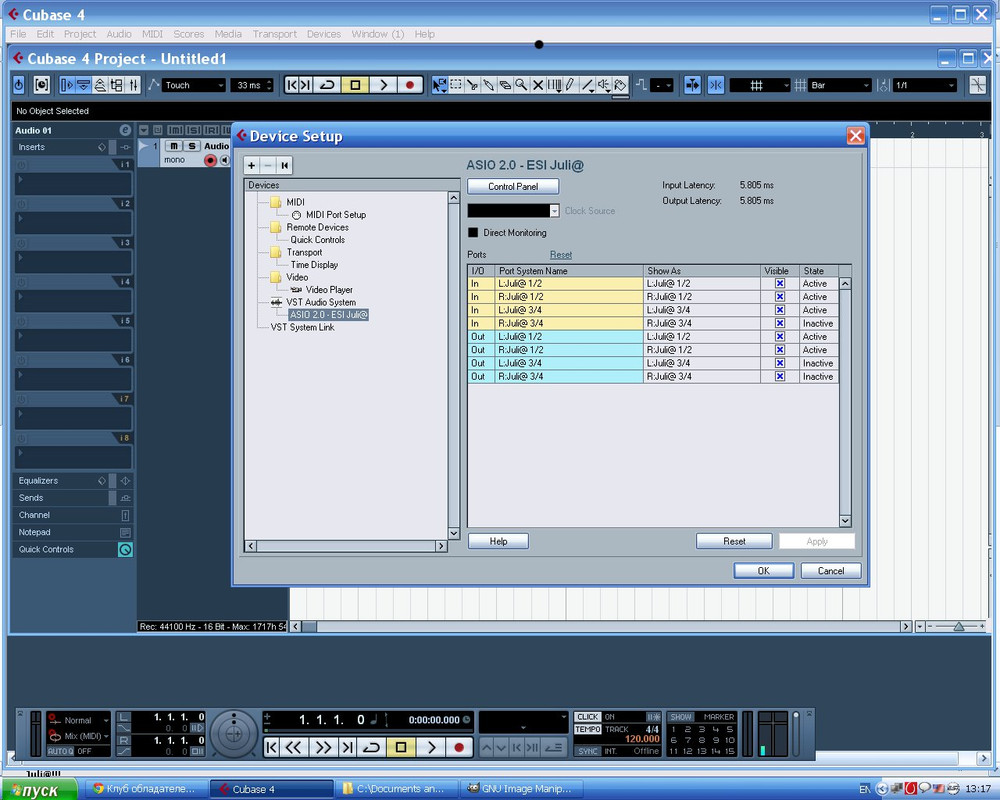Viewport: 1000px width, 800px height.
Task: Open the Devices menu
Action: point(323,34)
